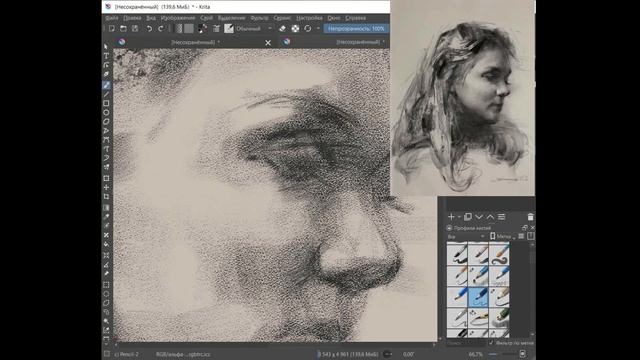640x360 pixels.
Task: Click the open file toolbar icon
Action: pos(123,29)
